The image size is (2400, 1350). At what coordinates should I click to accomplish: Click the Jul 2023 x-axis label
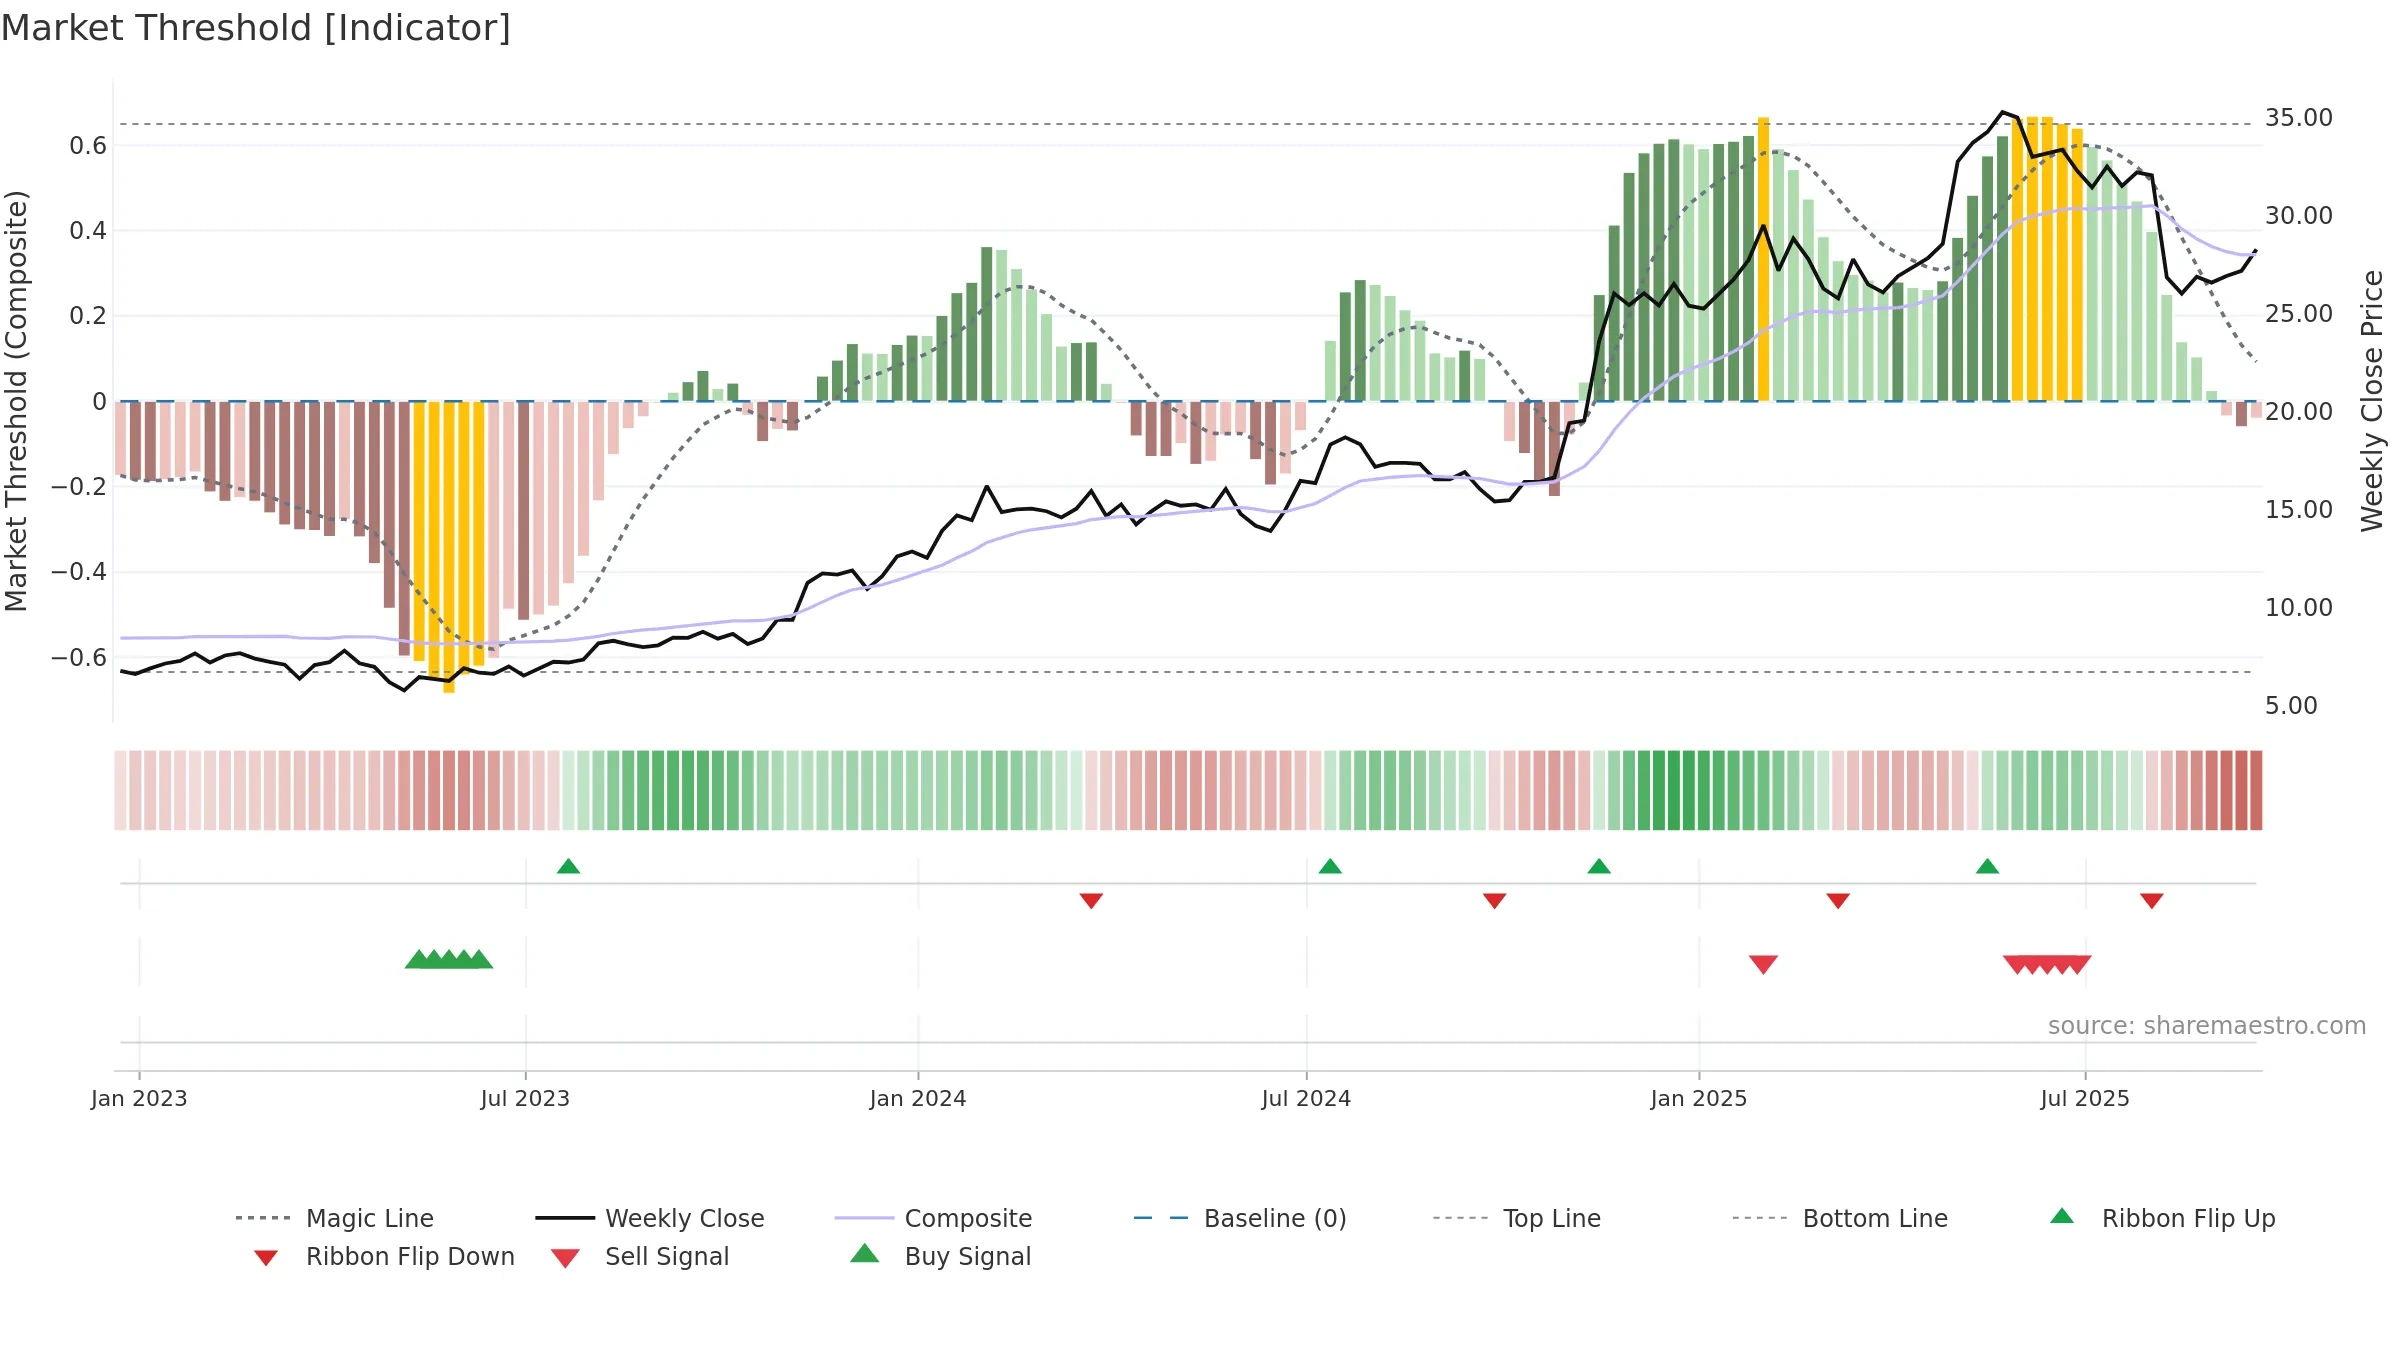coord(525,1099)
